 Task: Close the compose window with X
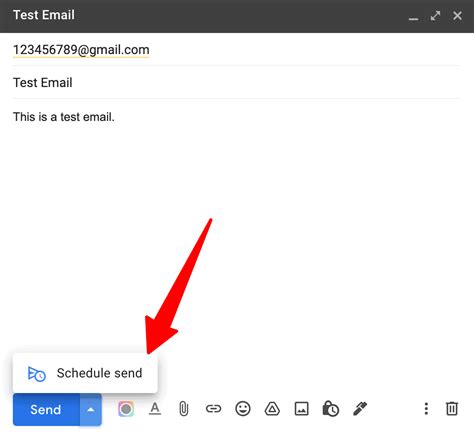457,16
